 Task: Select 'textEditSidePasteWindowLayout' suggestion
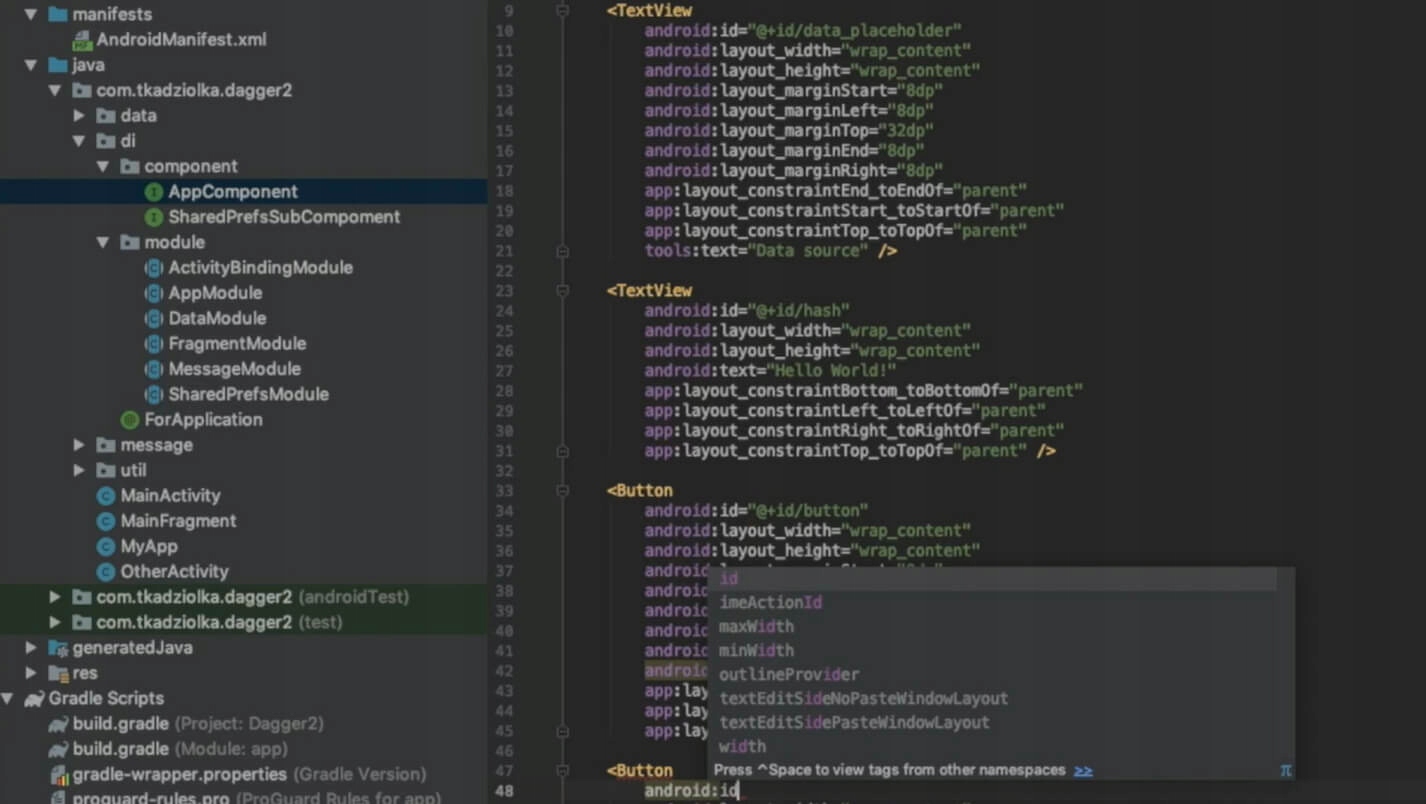point(992,723)
